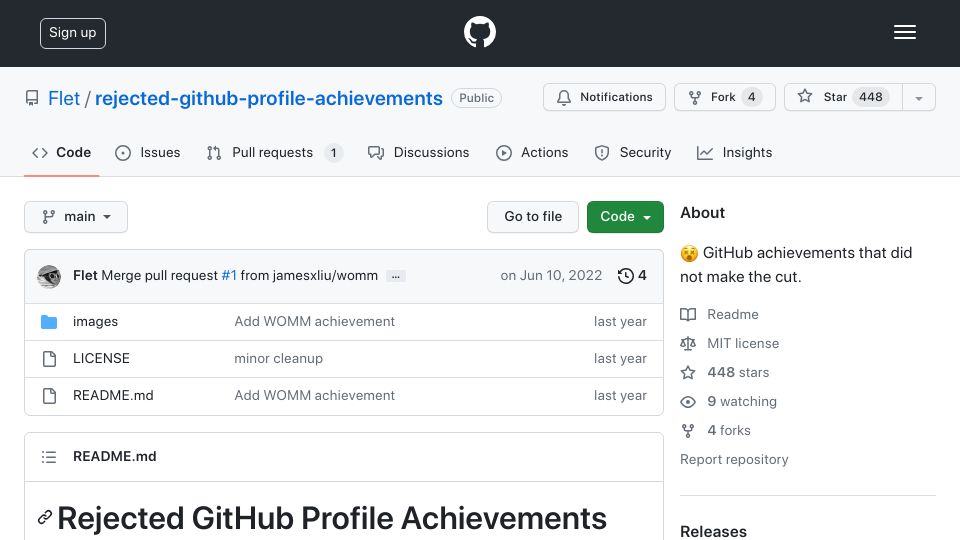
Task: Click the images folder icon
Action: 49,321
